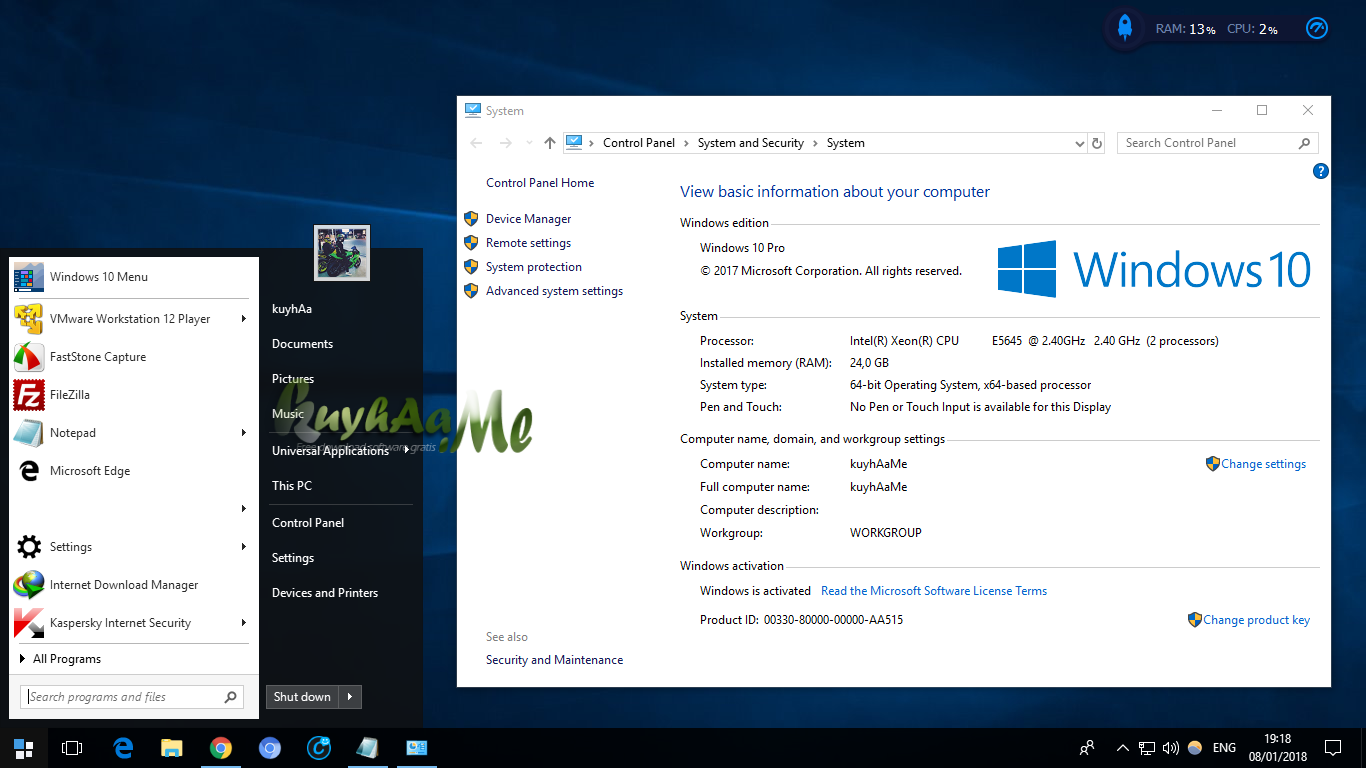This screenshot has height=768, width=1366.
Task: Read the Microsoft Software License Terms
Action: pos(934,591)
